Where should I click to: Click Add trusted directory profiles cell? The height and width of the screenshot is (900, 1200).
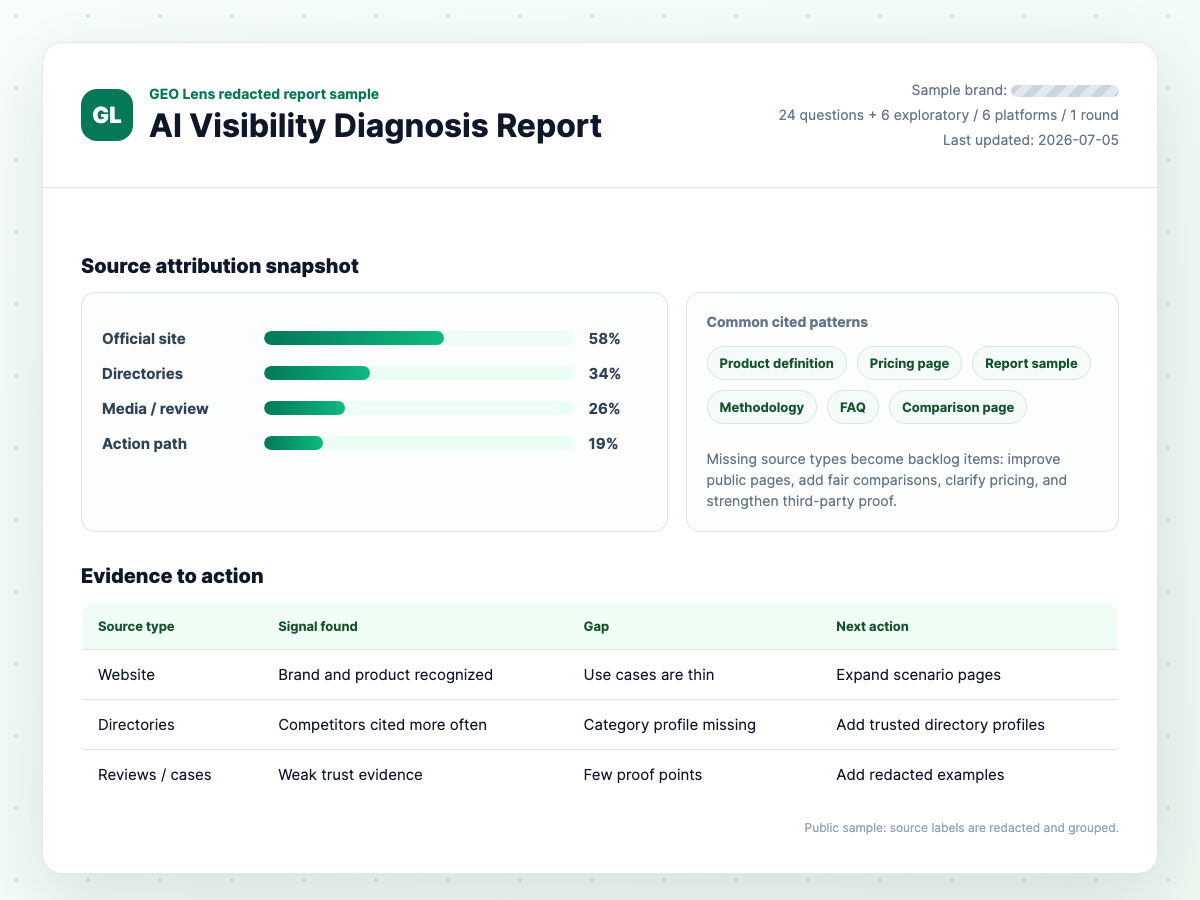coord(940,725)
